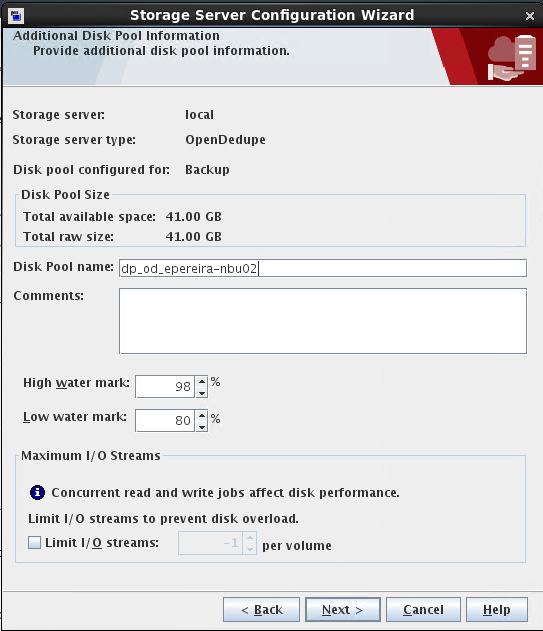Viewport: 543px width, 631px height.
Task: Increase the High water mark value
Action: tap(202, 381)
